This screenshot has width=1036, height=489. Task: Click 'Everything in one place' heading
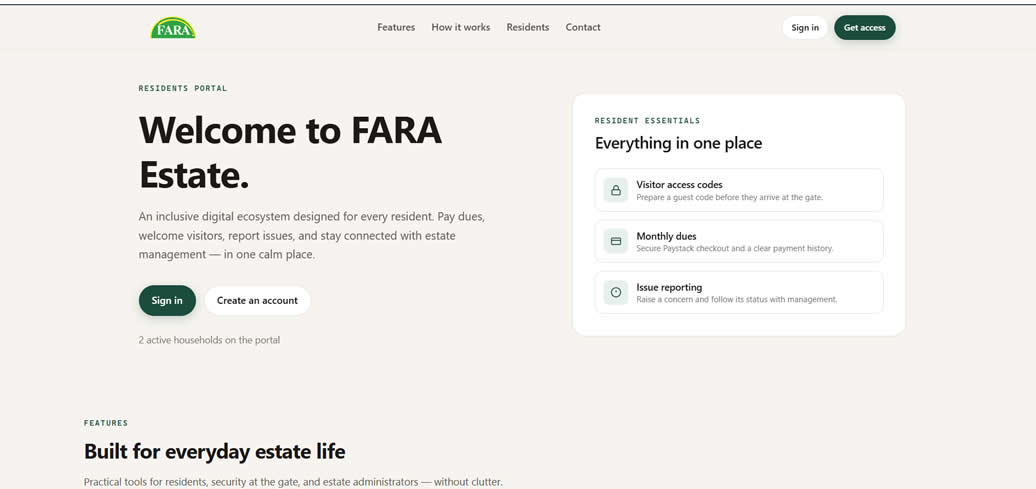click(x=678, y=143)
